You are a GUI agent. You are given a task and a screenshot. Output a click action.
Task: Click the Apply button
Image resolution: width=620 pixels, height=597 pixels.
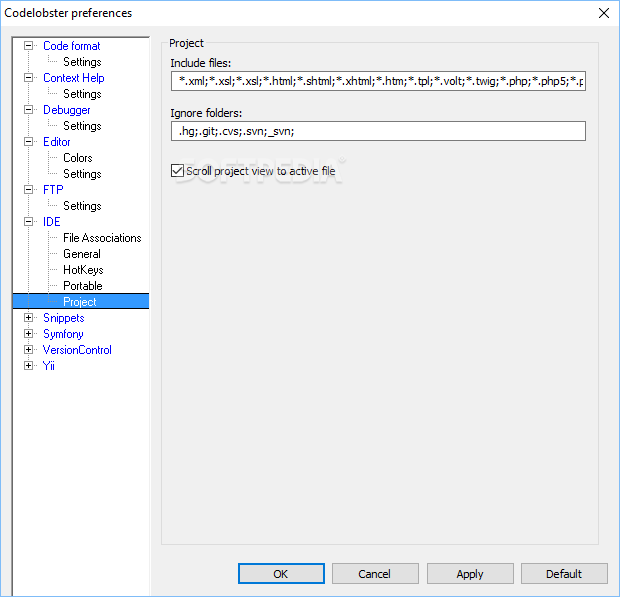coord(470,574)
